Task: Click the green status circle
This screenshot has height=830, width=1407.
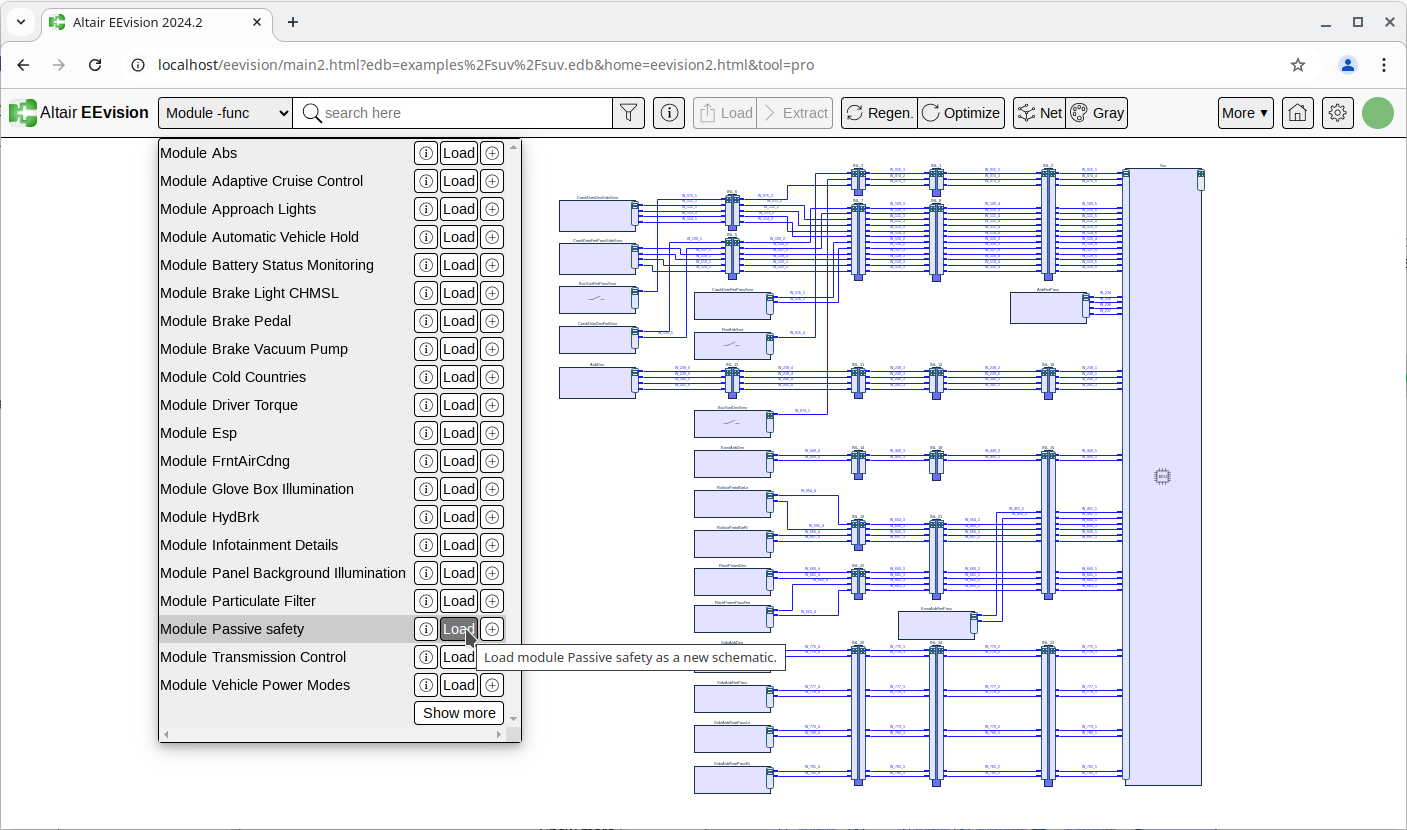Action: click(x=1377, y=113)
